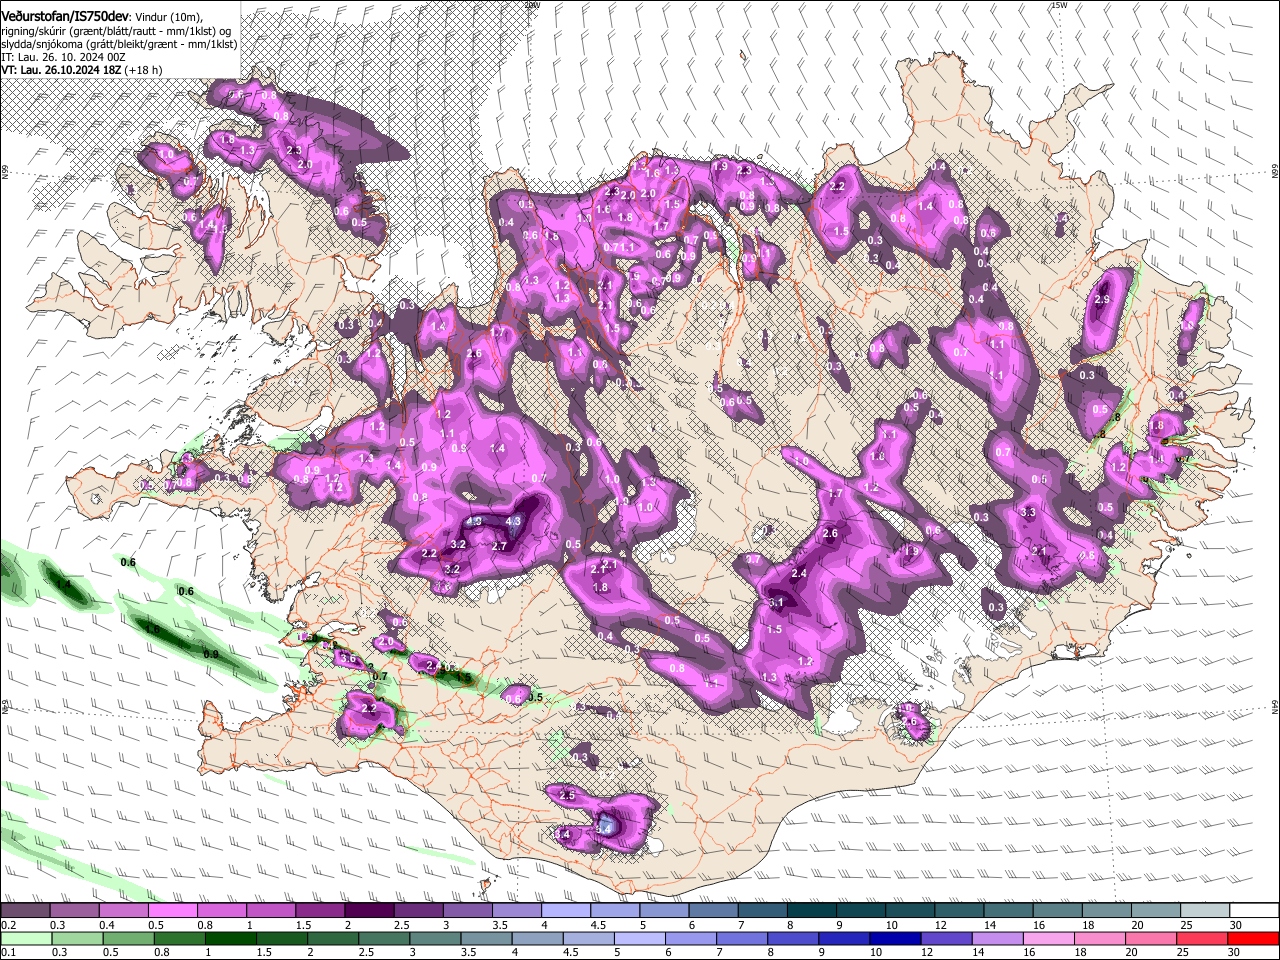Image resolution: width=1280 pixels, height=960 pixels.
Task: Click the bright red bottom-row swatch starting at 30
Action: click(1254, 938)
